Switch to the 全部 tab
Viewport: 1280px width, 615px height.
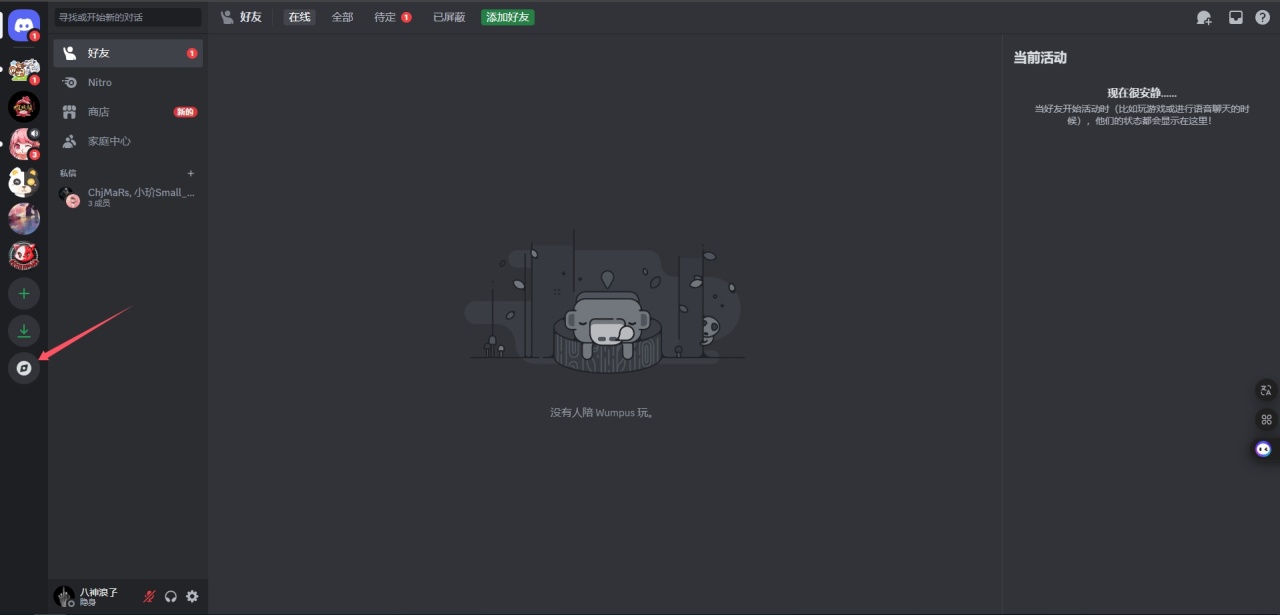click(x=342, y=17)
